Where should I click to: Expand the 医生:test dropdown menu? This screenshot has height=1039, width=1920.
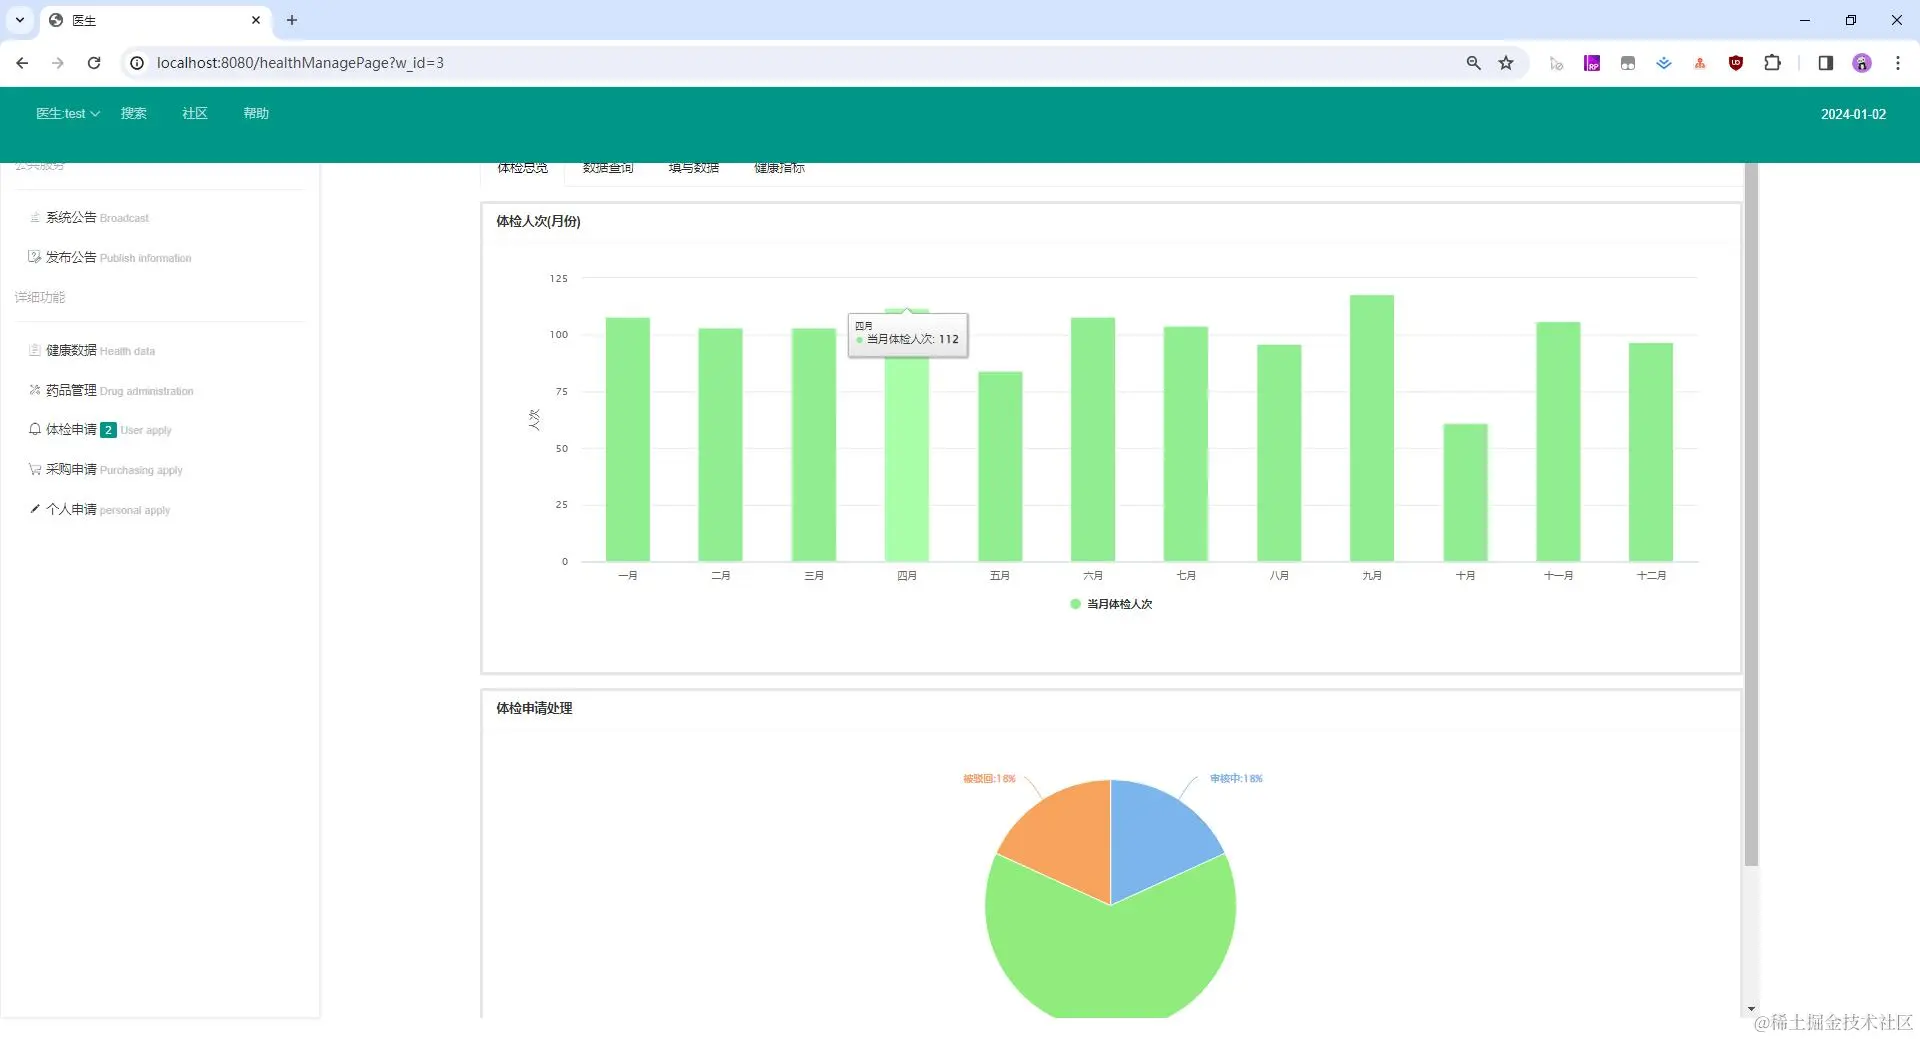coord(68,114)
